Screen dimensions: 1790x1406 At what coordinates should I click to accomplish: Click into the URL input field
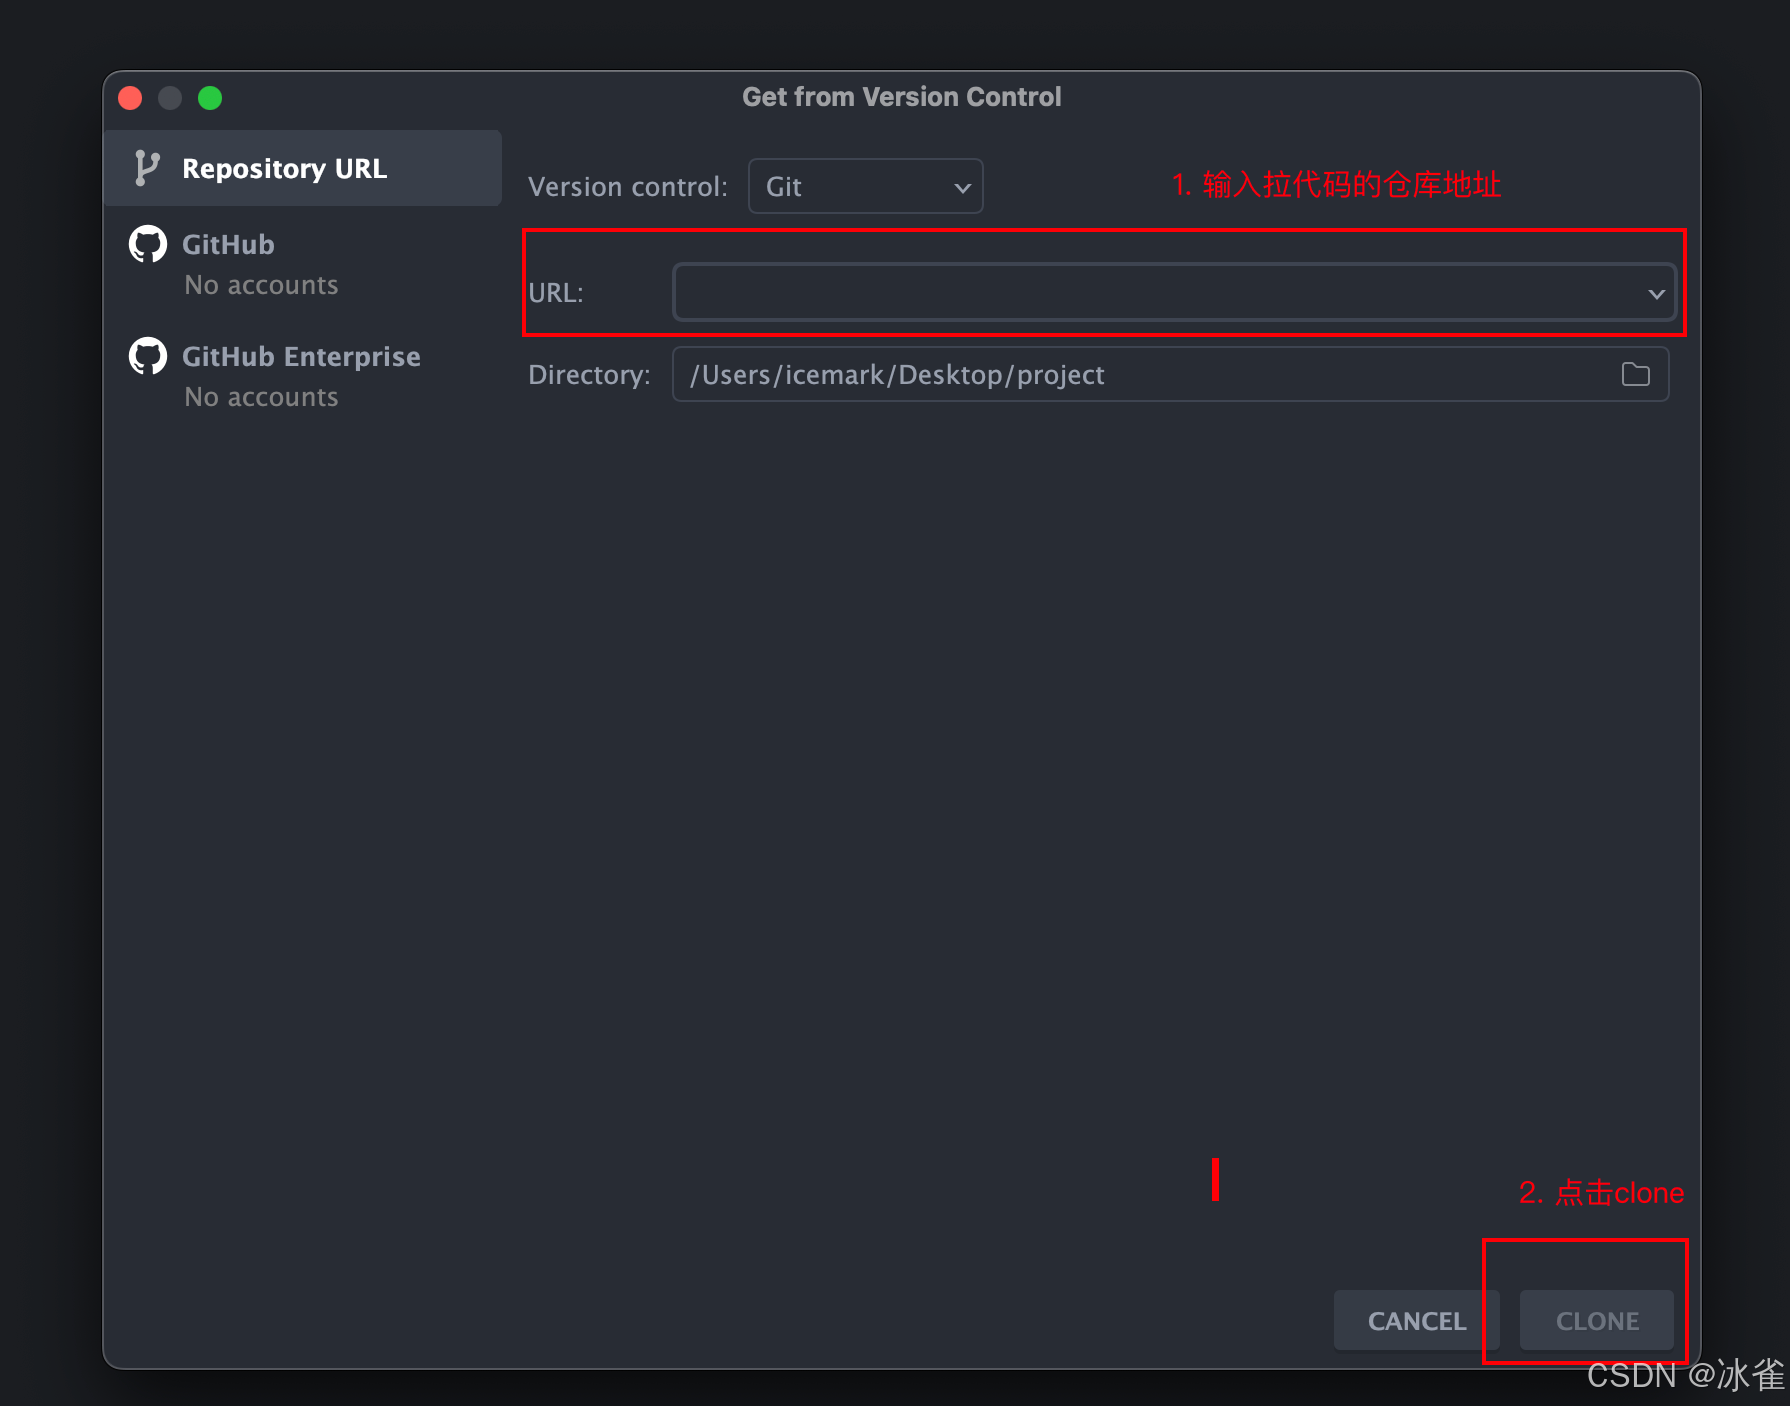pyautogui.click(x=1174, y=292)
